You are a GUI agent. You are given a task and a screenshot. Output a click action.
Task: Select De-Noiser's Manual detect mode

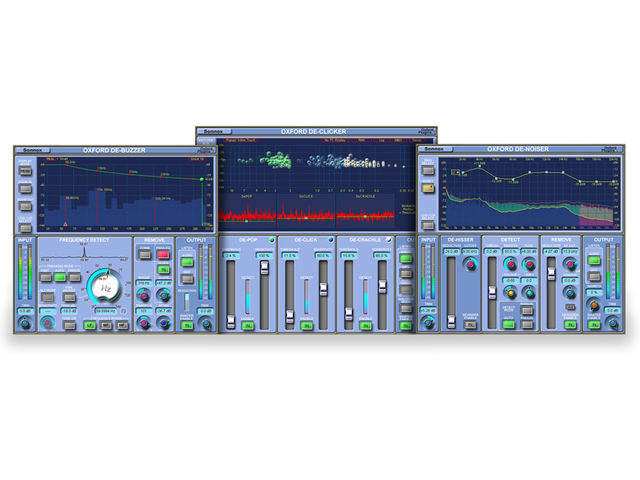(527, 311)
